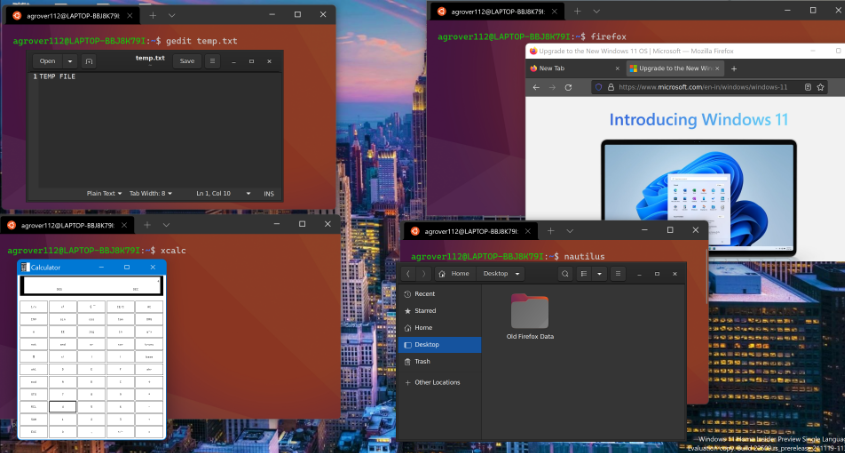Select the agrover112 tab in gedit terminal
This screenshot has width=845, height=453.
tap(73, 16)
